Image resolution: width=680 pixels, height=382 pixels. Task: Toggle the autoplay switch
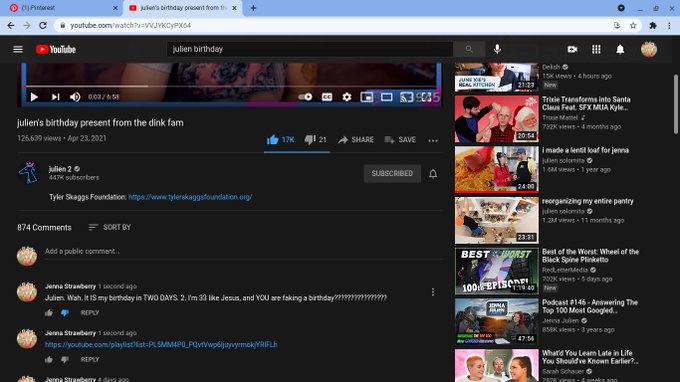point(305,97)
